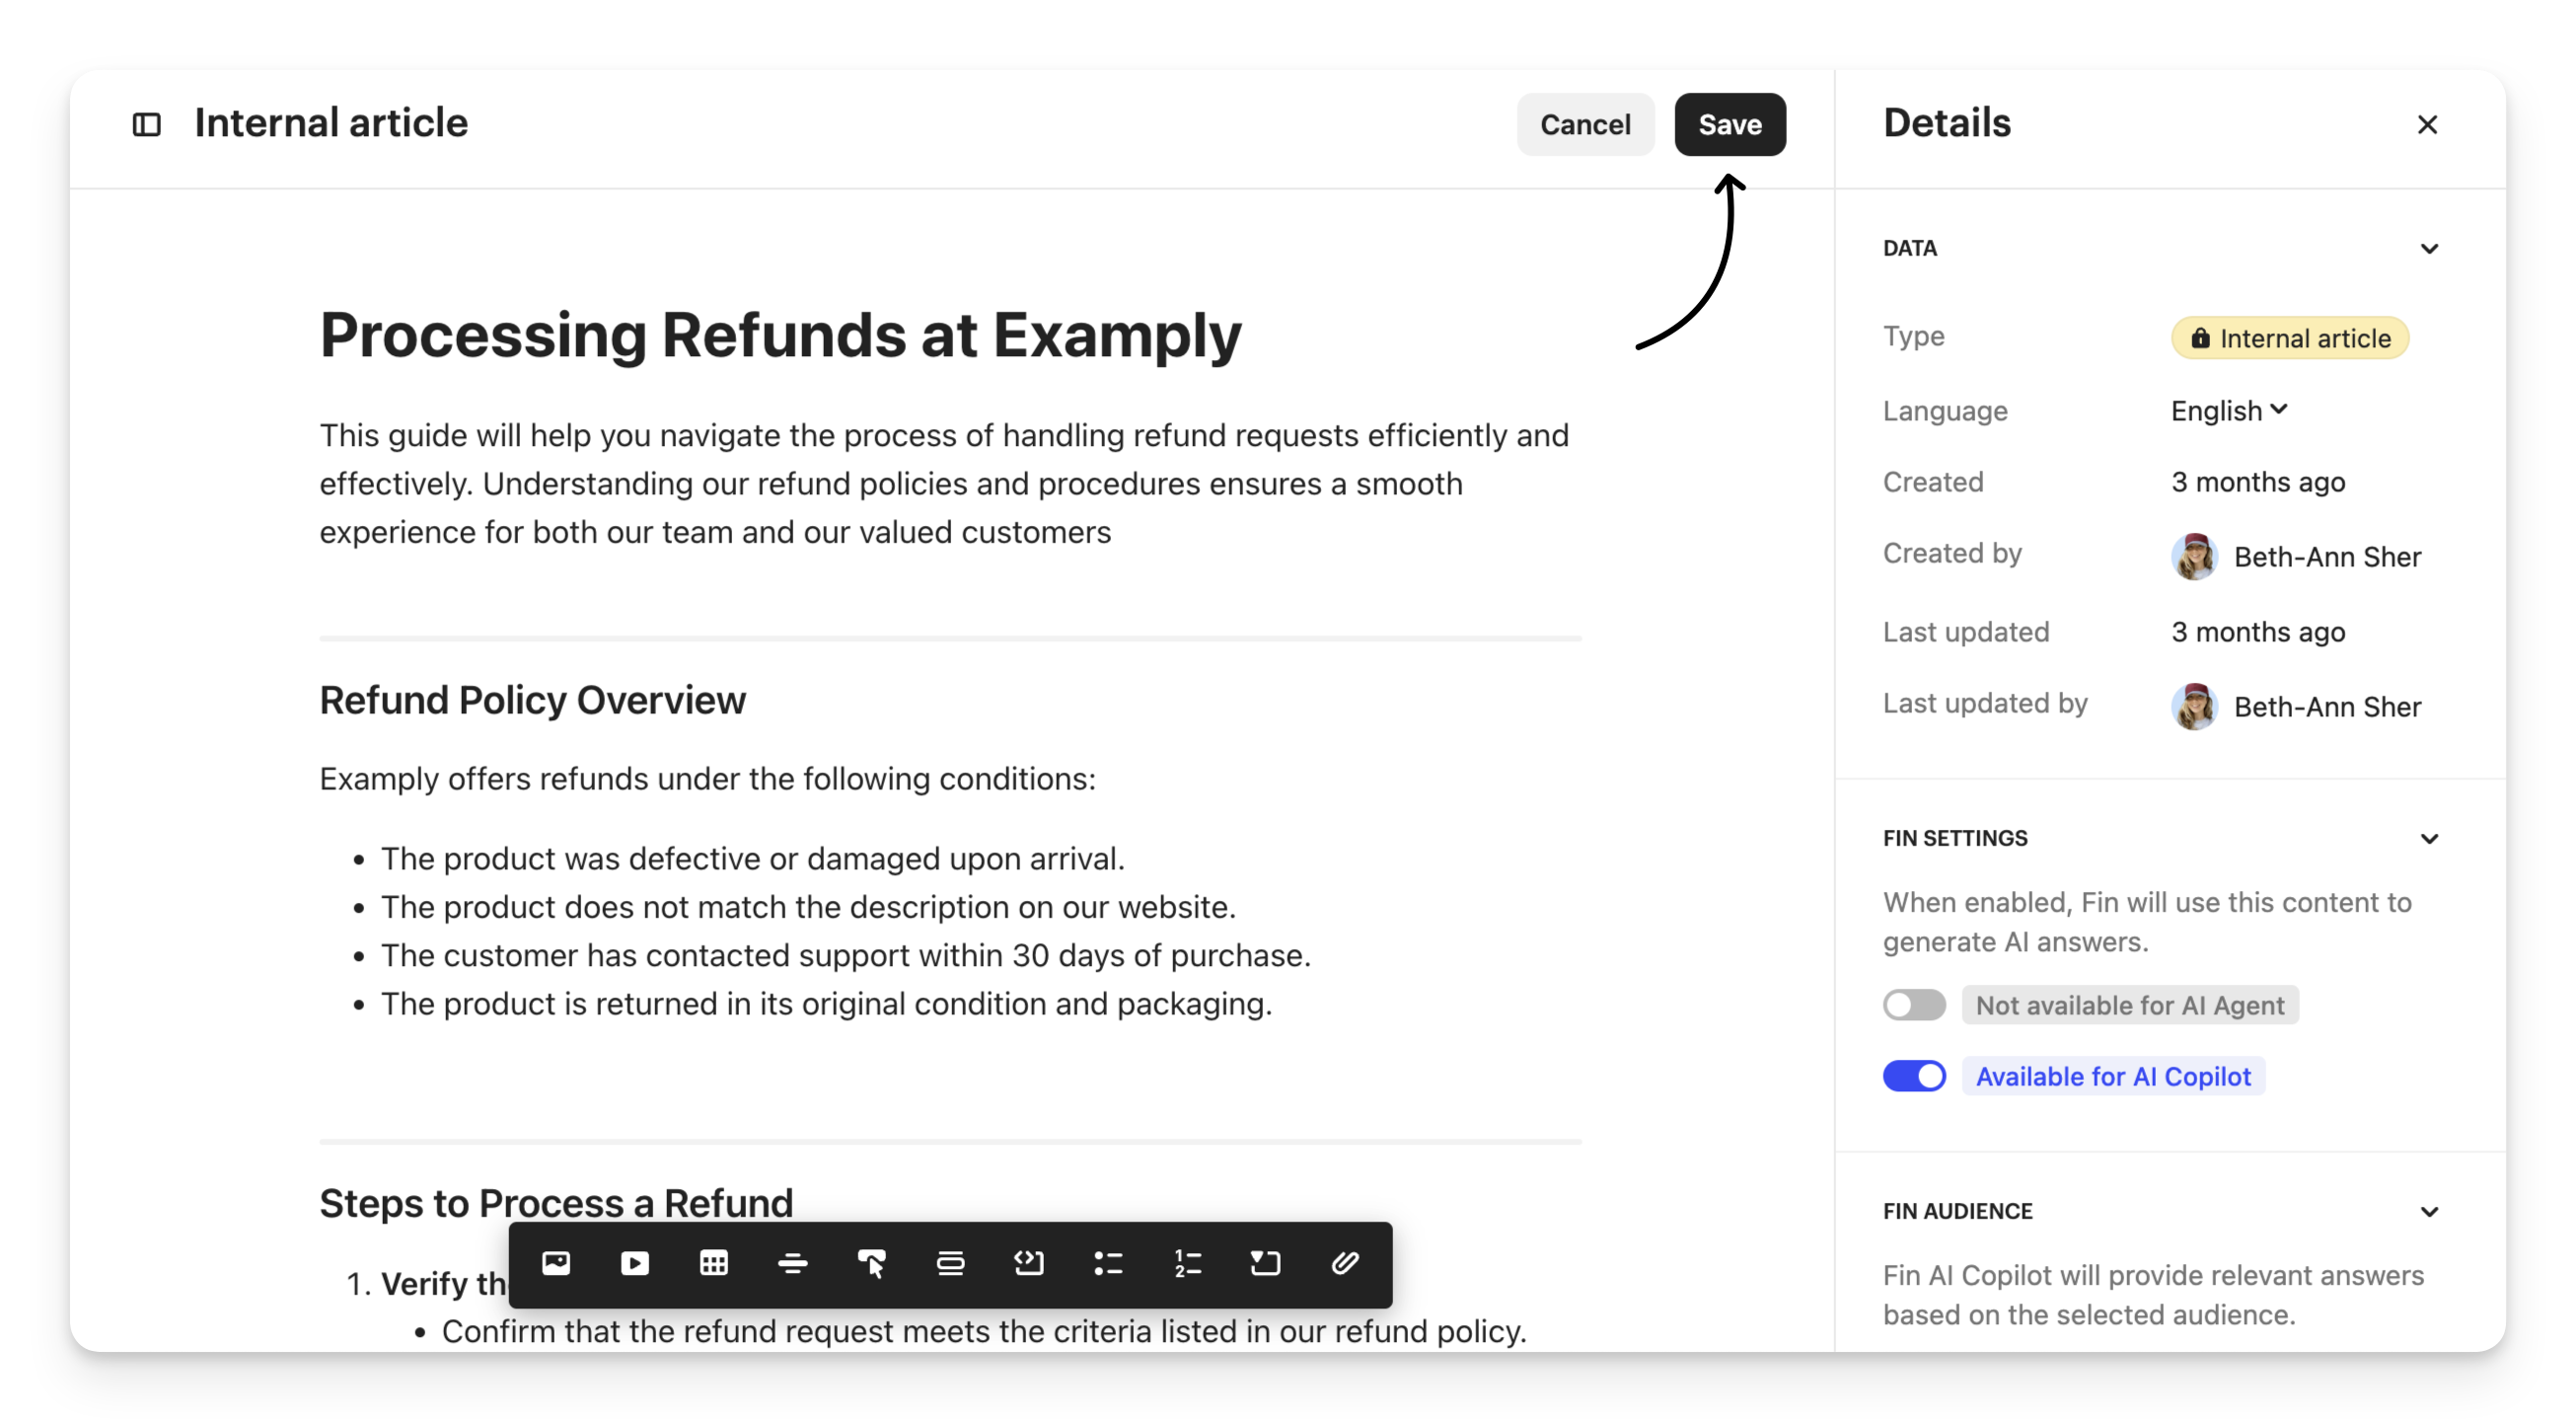
Task: Collapse the FIN SETTINGS section
Action: pyautogui.click(x=2429, y=839)
